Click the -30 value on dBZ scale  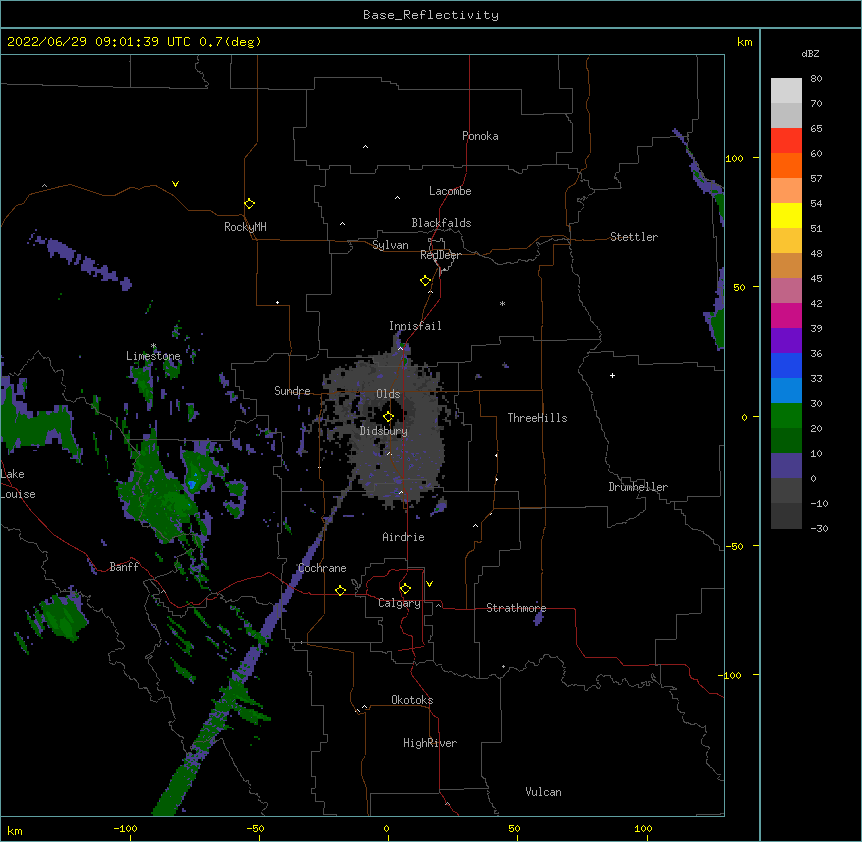click(819, 528)
